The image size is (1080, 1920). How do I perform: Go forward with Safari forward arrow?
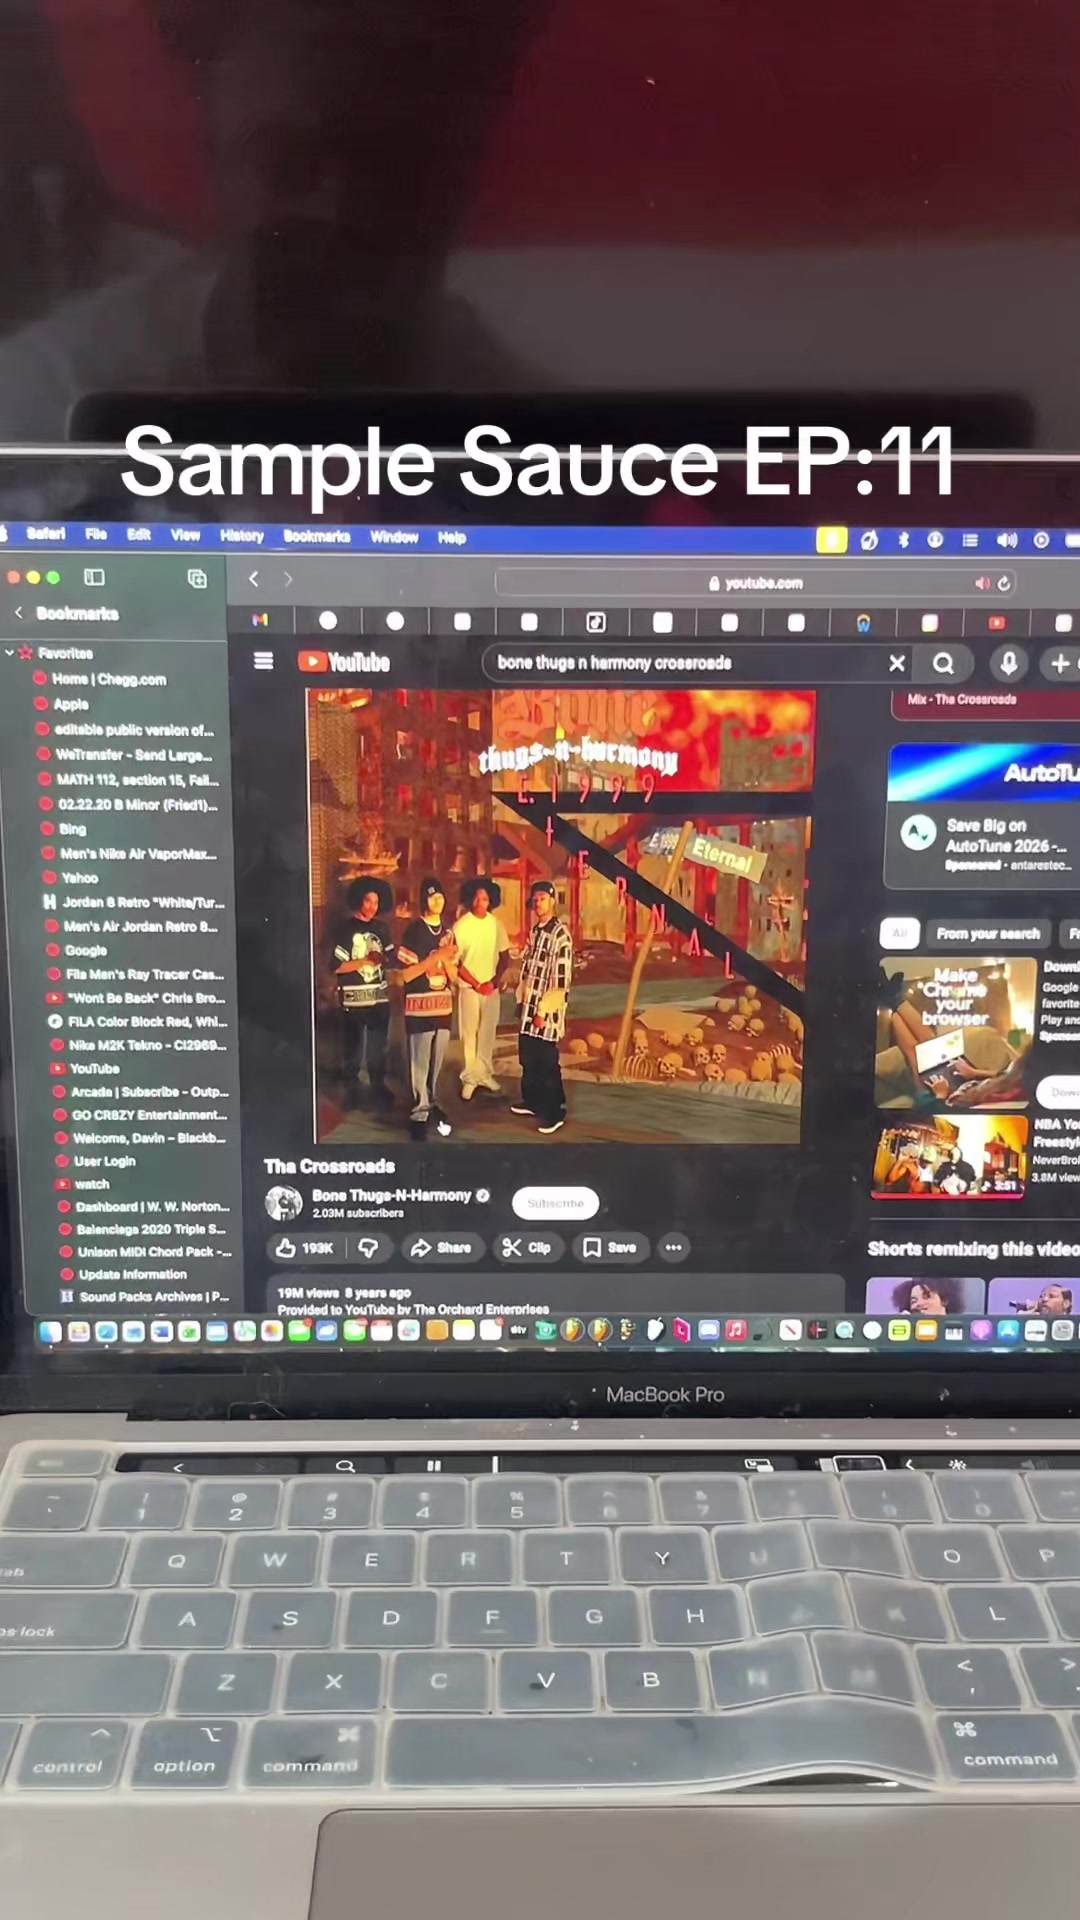point(288,579)
